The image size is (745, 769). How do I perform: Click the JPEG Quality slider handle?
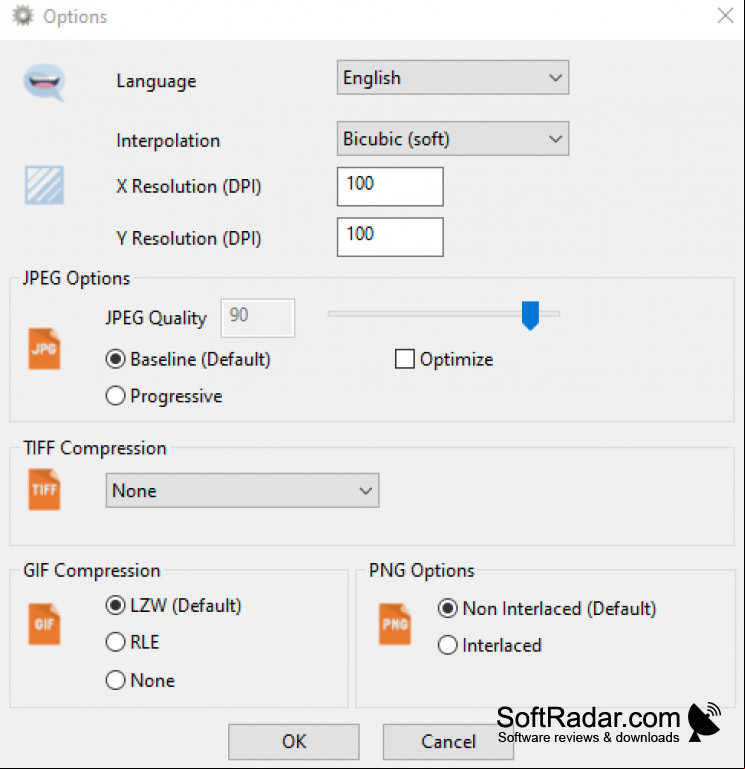(530, 315)
